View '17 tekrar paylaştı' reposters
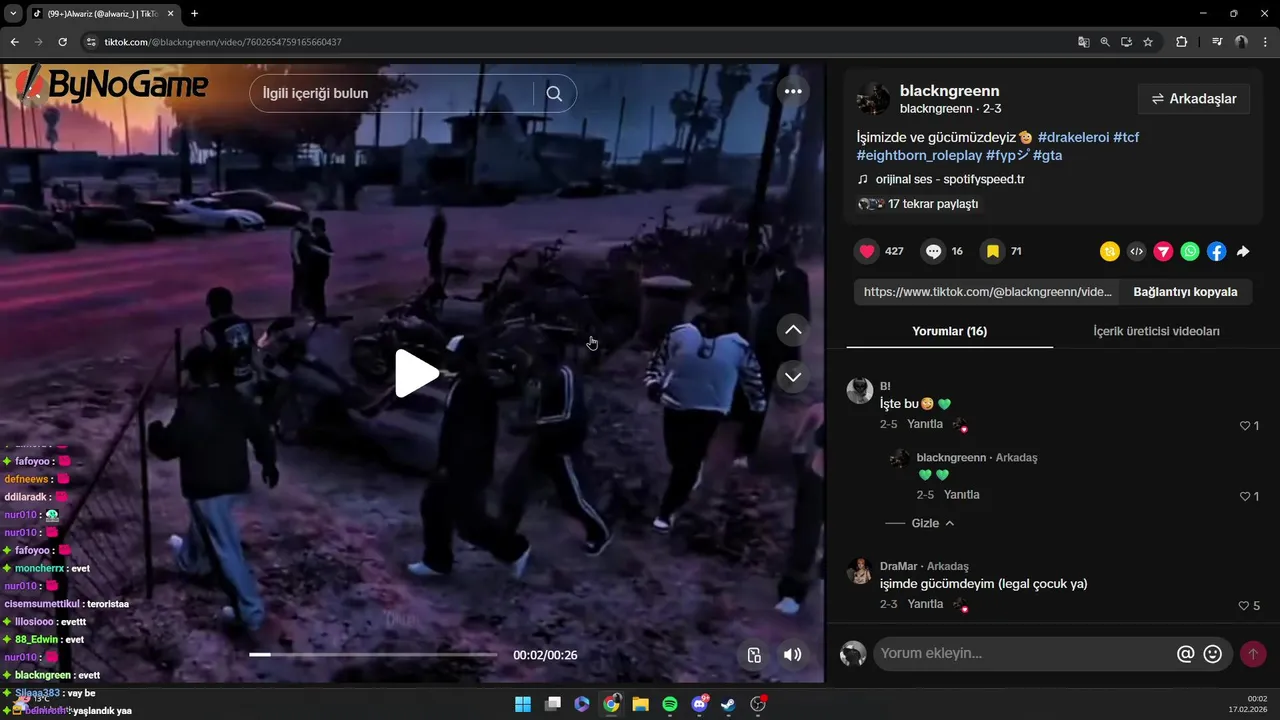Viewport: 1280px width, 720px height. [933, 204]
